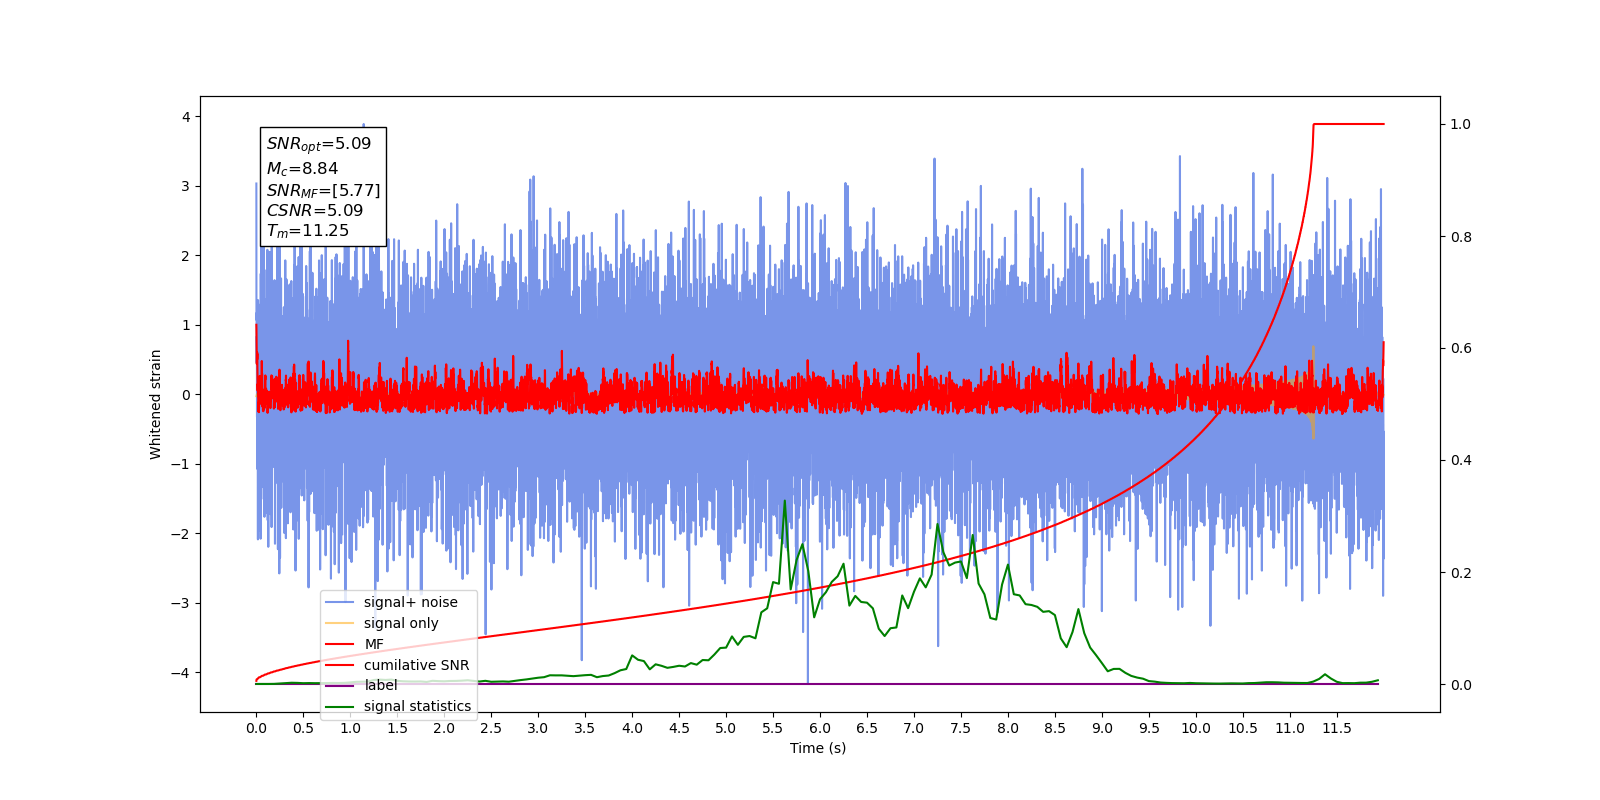The image size is (1600, 800).
Task: Click the 8.5 tick on the time axis
Action: [x=1055, y=728]
